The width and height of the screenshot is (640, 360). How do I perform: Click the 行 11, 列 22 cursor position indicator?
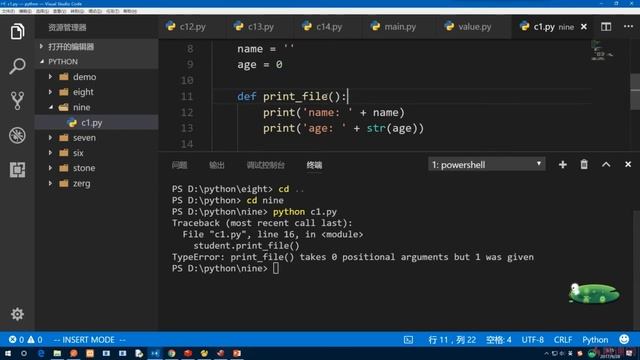tap(452, 340)
